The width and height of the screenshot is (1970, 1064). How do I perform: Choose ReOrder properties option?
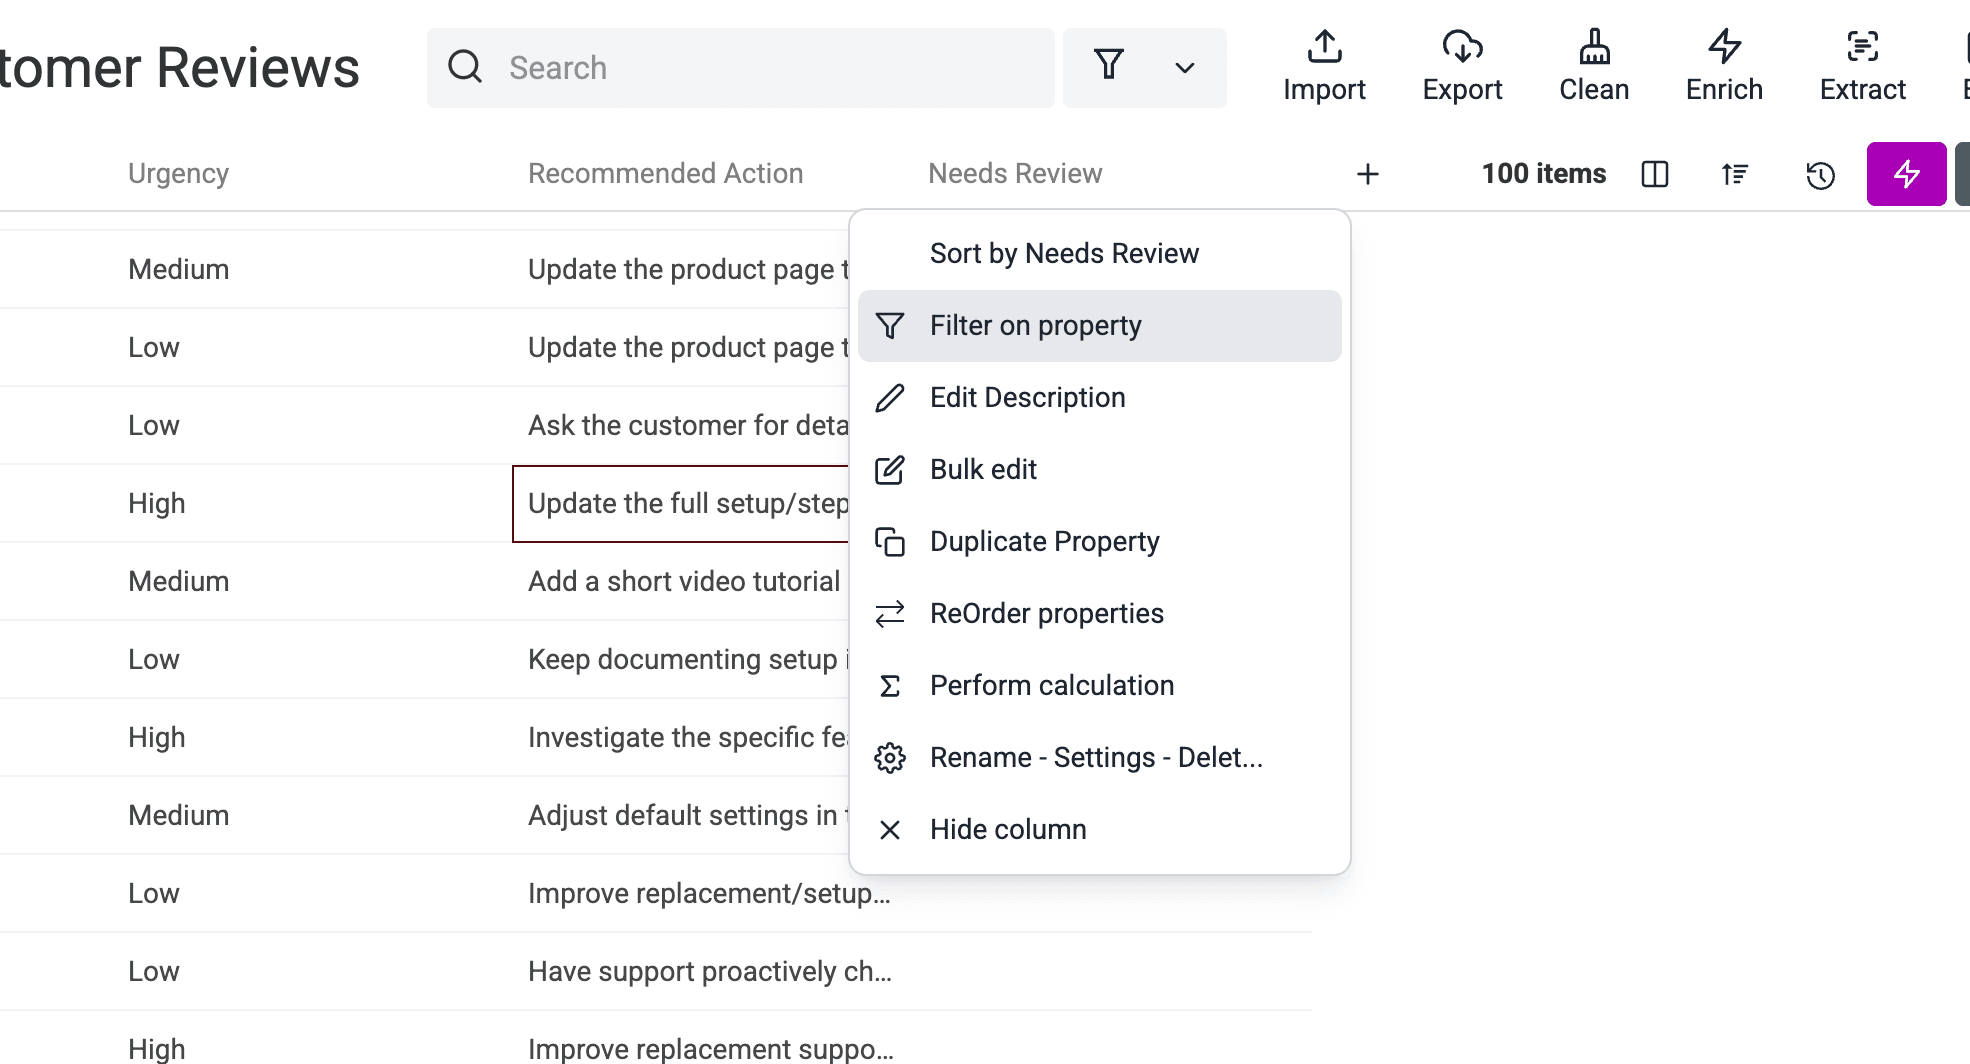point(1099,614)
